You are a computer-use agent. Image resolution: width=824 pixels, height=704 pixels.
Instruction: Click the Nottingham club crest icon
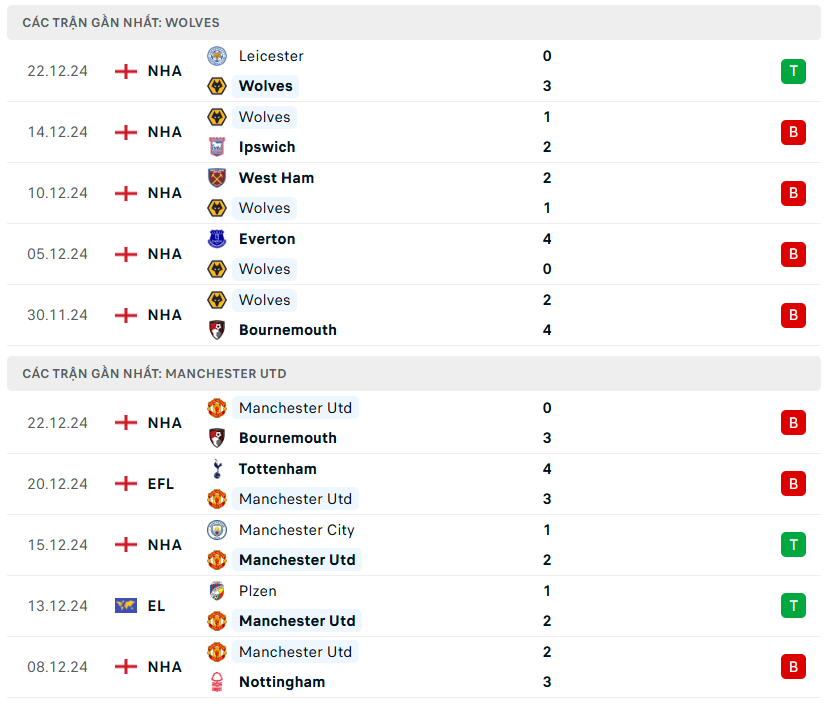pyautogui.click(x=216, y=682)
